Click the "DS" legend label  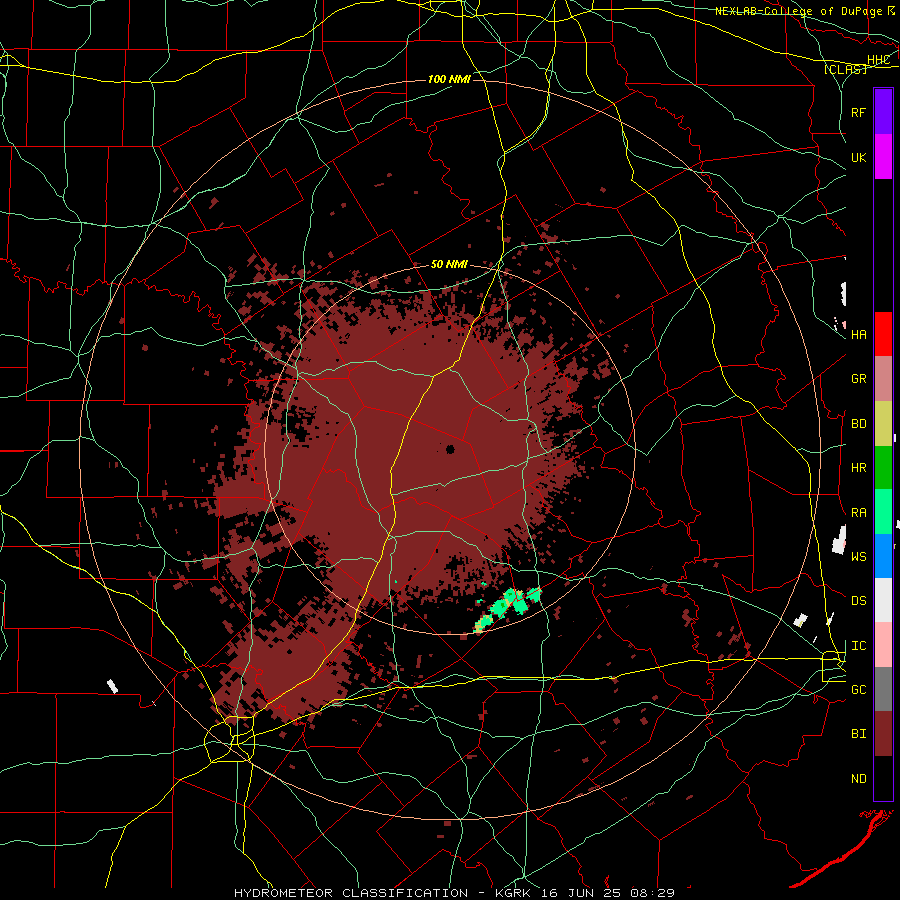[x=858, y=601]
